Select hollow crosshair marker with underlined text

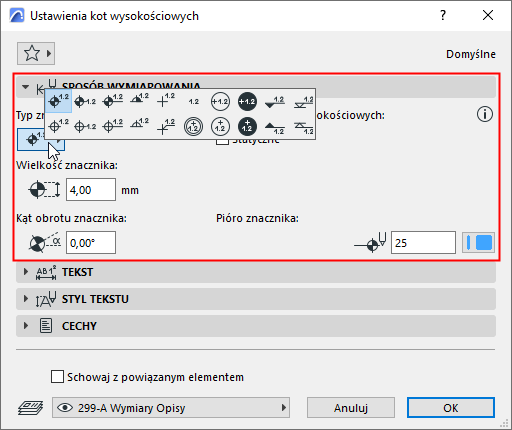tap(112, 126)
